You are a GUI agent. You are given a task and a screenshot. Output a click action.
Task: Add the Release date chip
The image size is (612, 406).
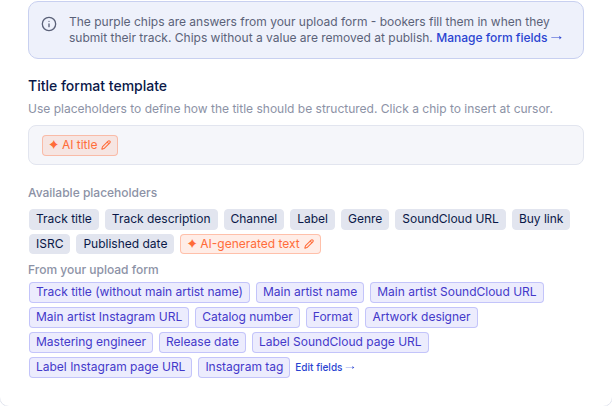(202, 342)
